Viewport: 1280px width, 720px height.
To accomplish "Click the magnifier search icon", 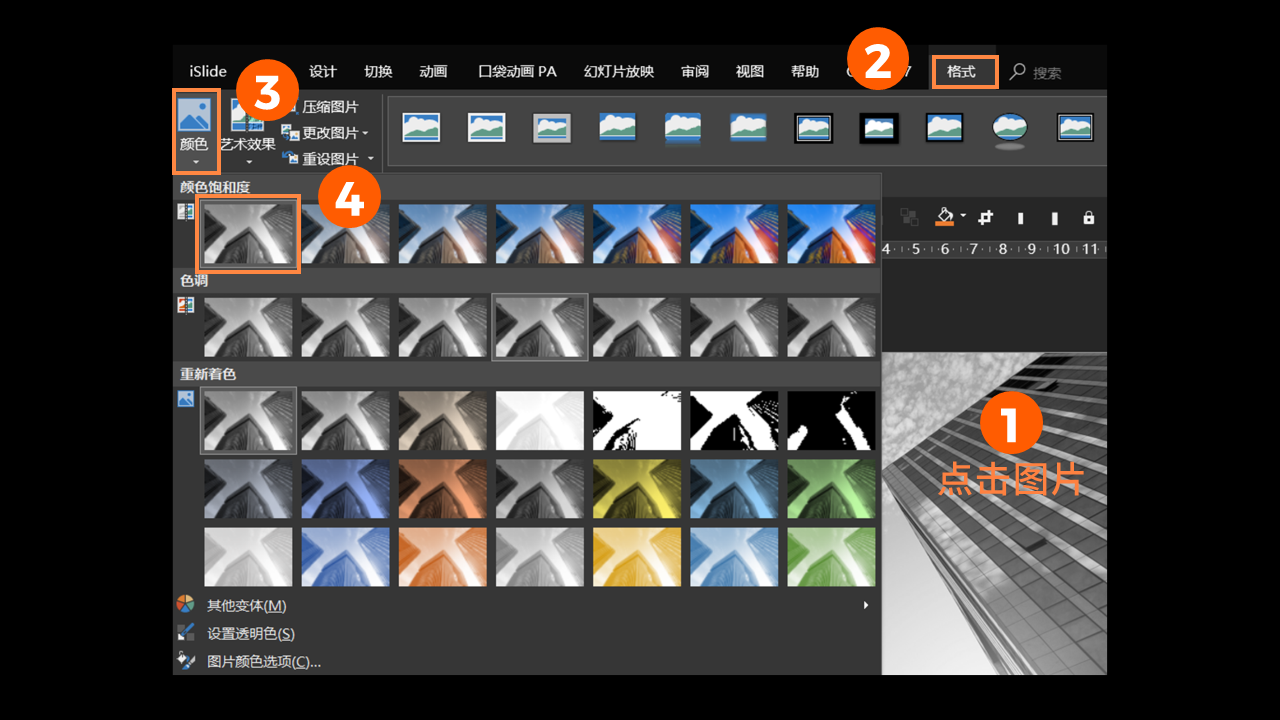I will (x=1018, y=72).
